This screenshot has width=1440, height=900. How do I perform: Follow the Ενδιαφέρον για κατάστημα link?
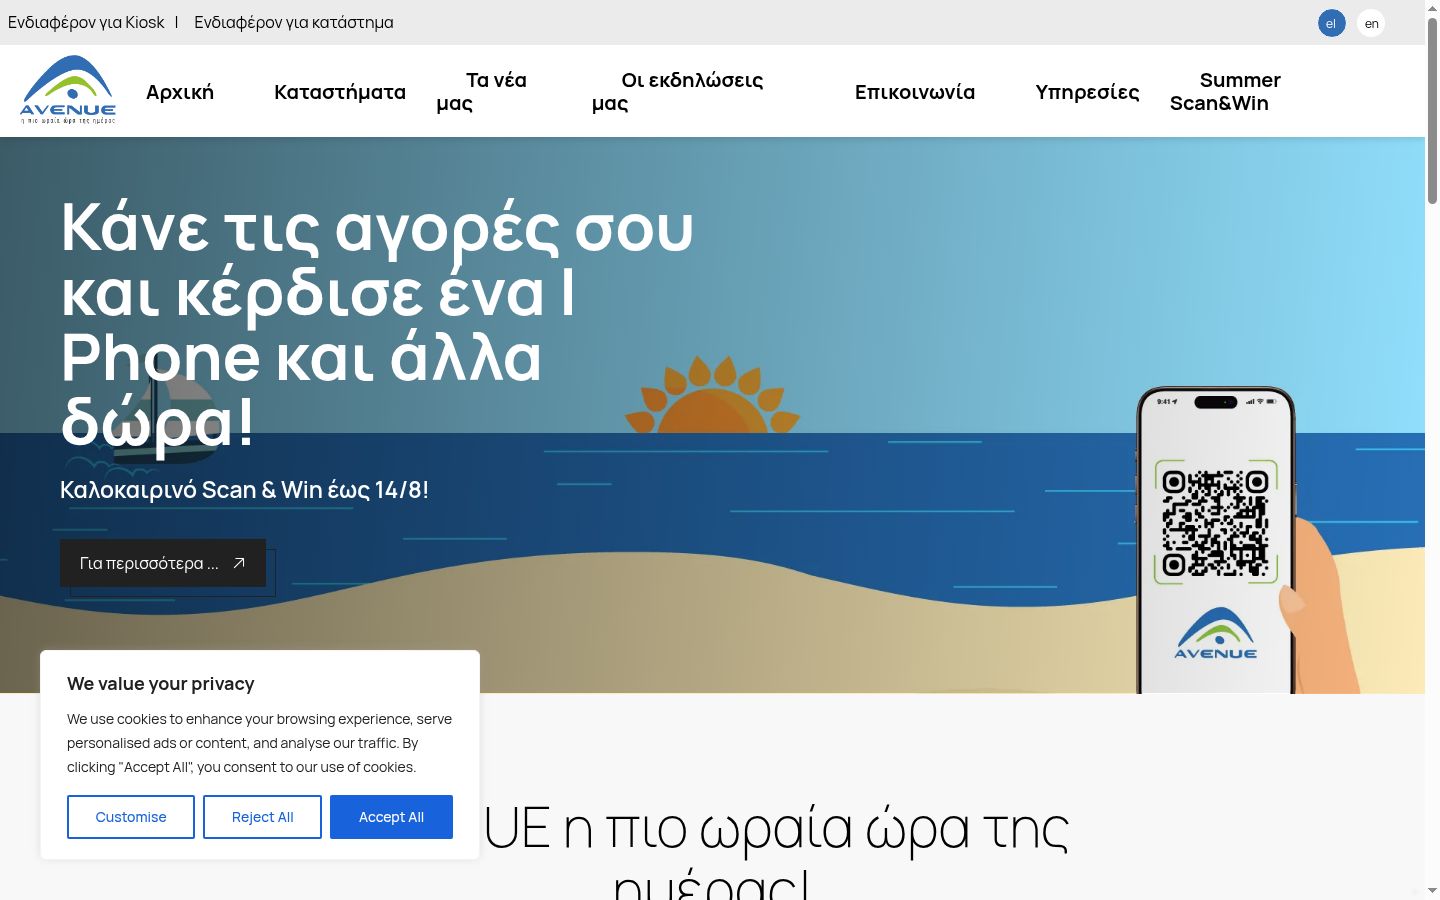click(294, 22)
